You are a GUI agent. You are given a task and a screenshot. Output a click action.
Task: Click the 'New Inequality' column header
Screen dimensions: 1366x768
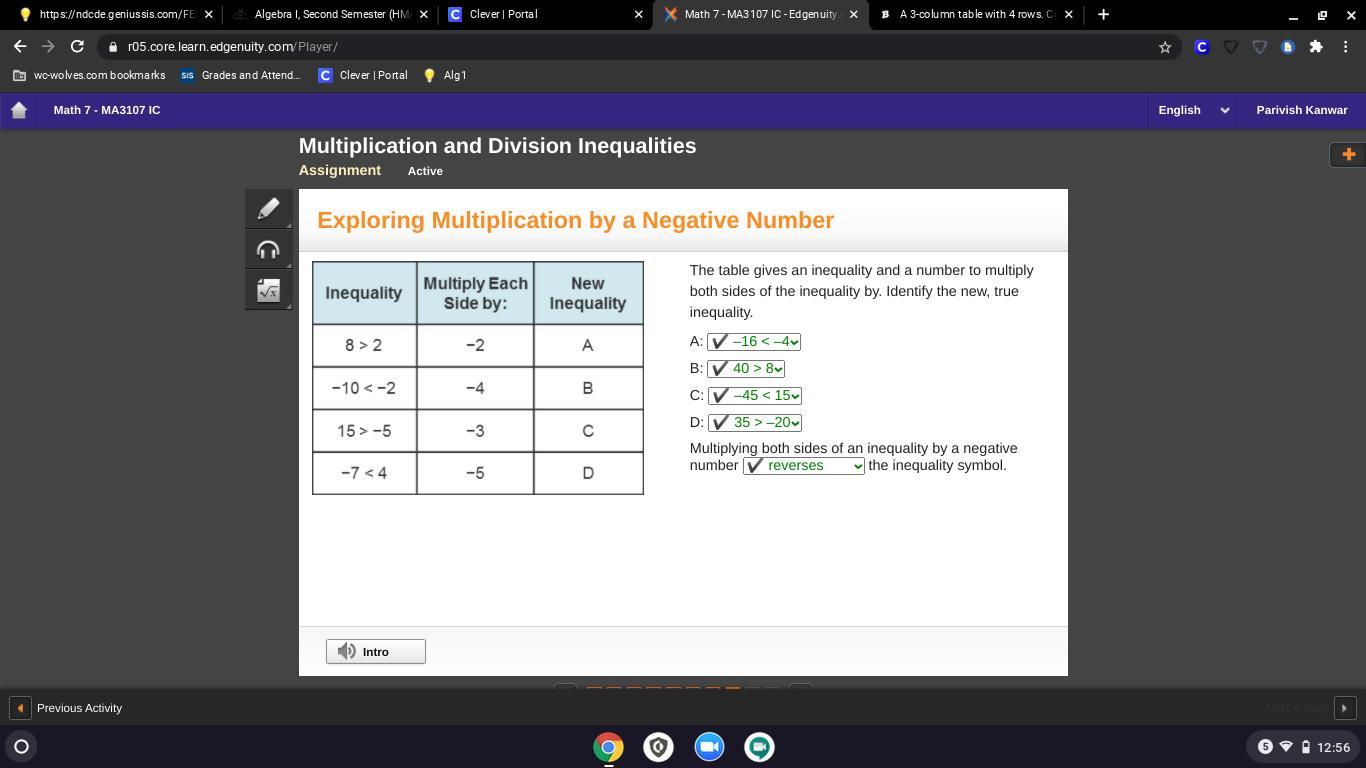(588, 293)
